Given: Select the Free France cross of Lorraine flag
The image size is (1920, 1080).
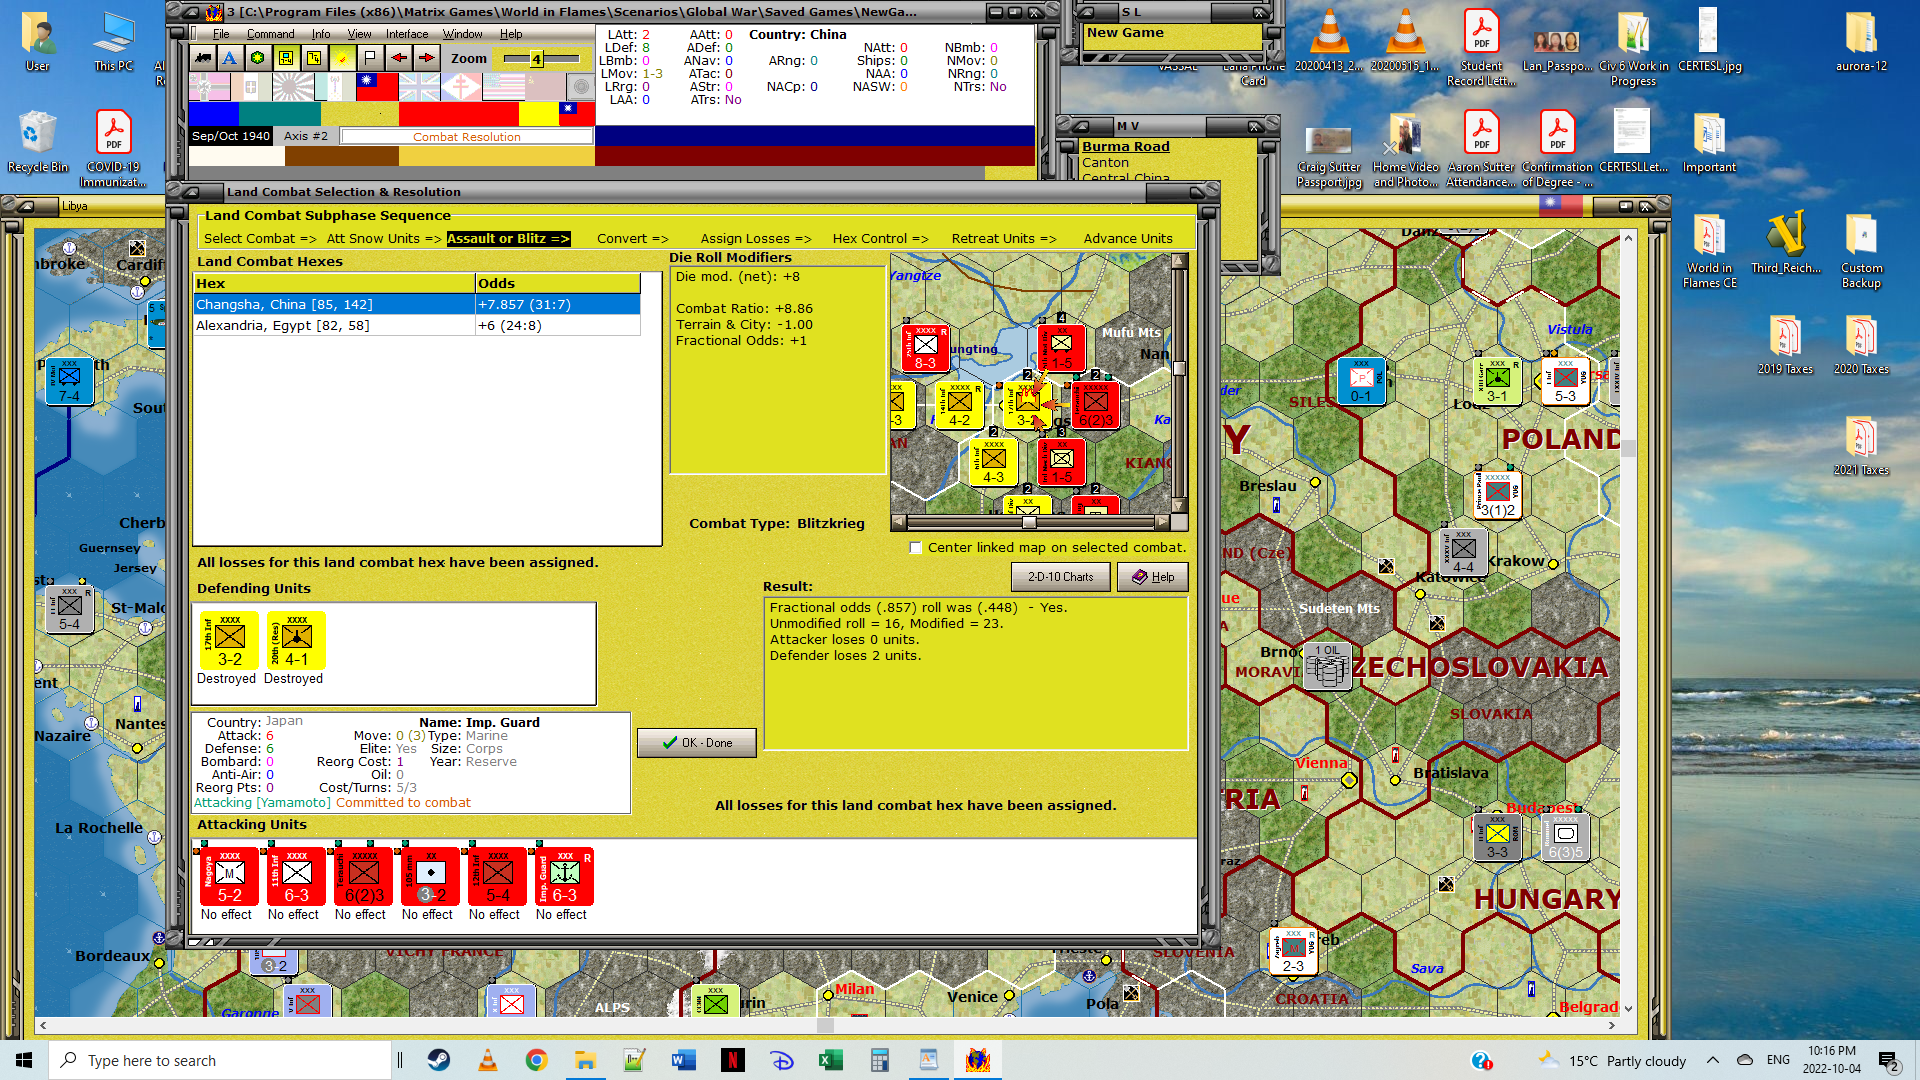Looking at the screenshot, I should [461, 87].
